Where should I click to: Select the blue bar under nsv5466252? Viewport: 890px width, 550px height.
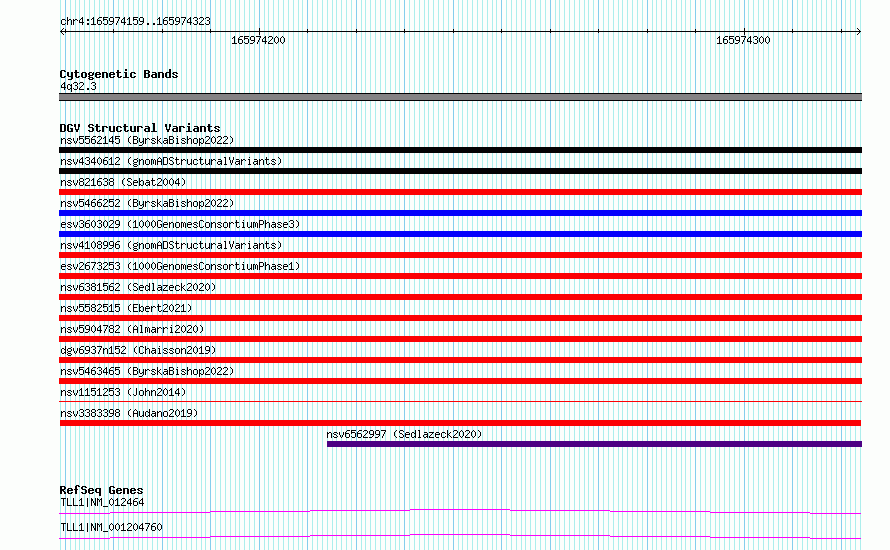click(x=460, y=213)
